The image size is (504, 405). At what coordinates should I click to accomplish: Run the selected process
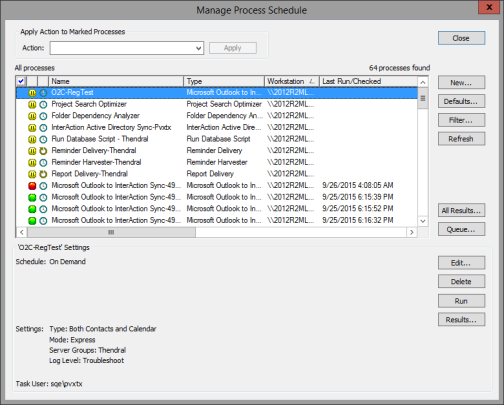(461, 301)
